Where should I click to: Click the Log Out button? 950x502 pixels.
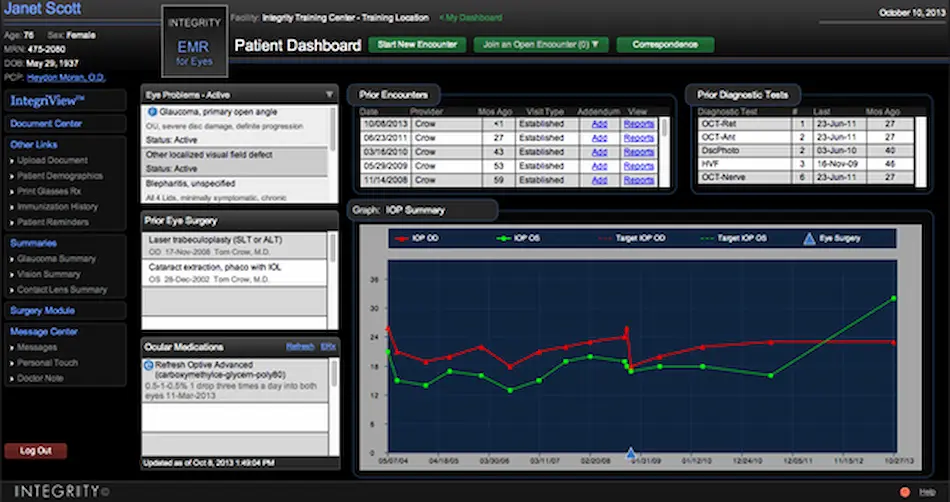pyautogui.click(x=36, y=451)
